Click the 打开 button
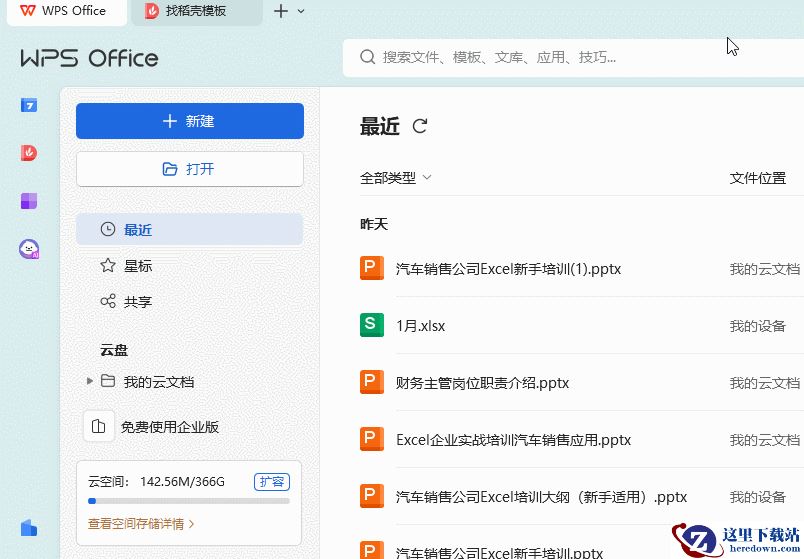This screenshot has width=804, height=559. coord(190,169)
